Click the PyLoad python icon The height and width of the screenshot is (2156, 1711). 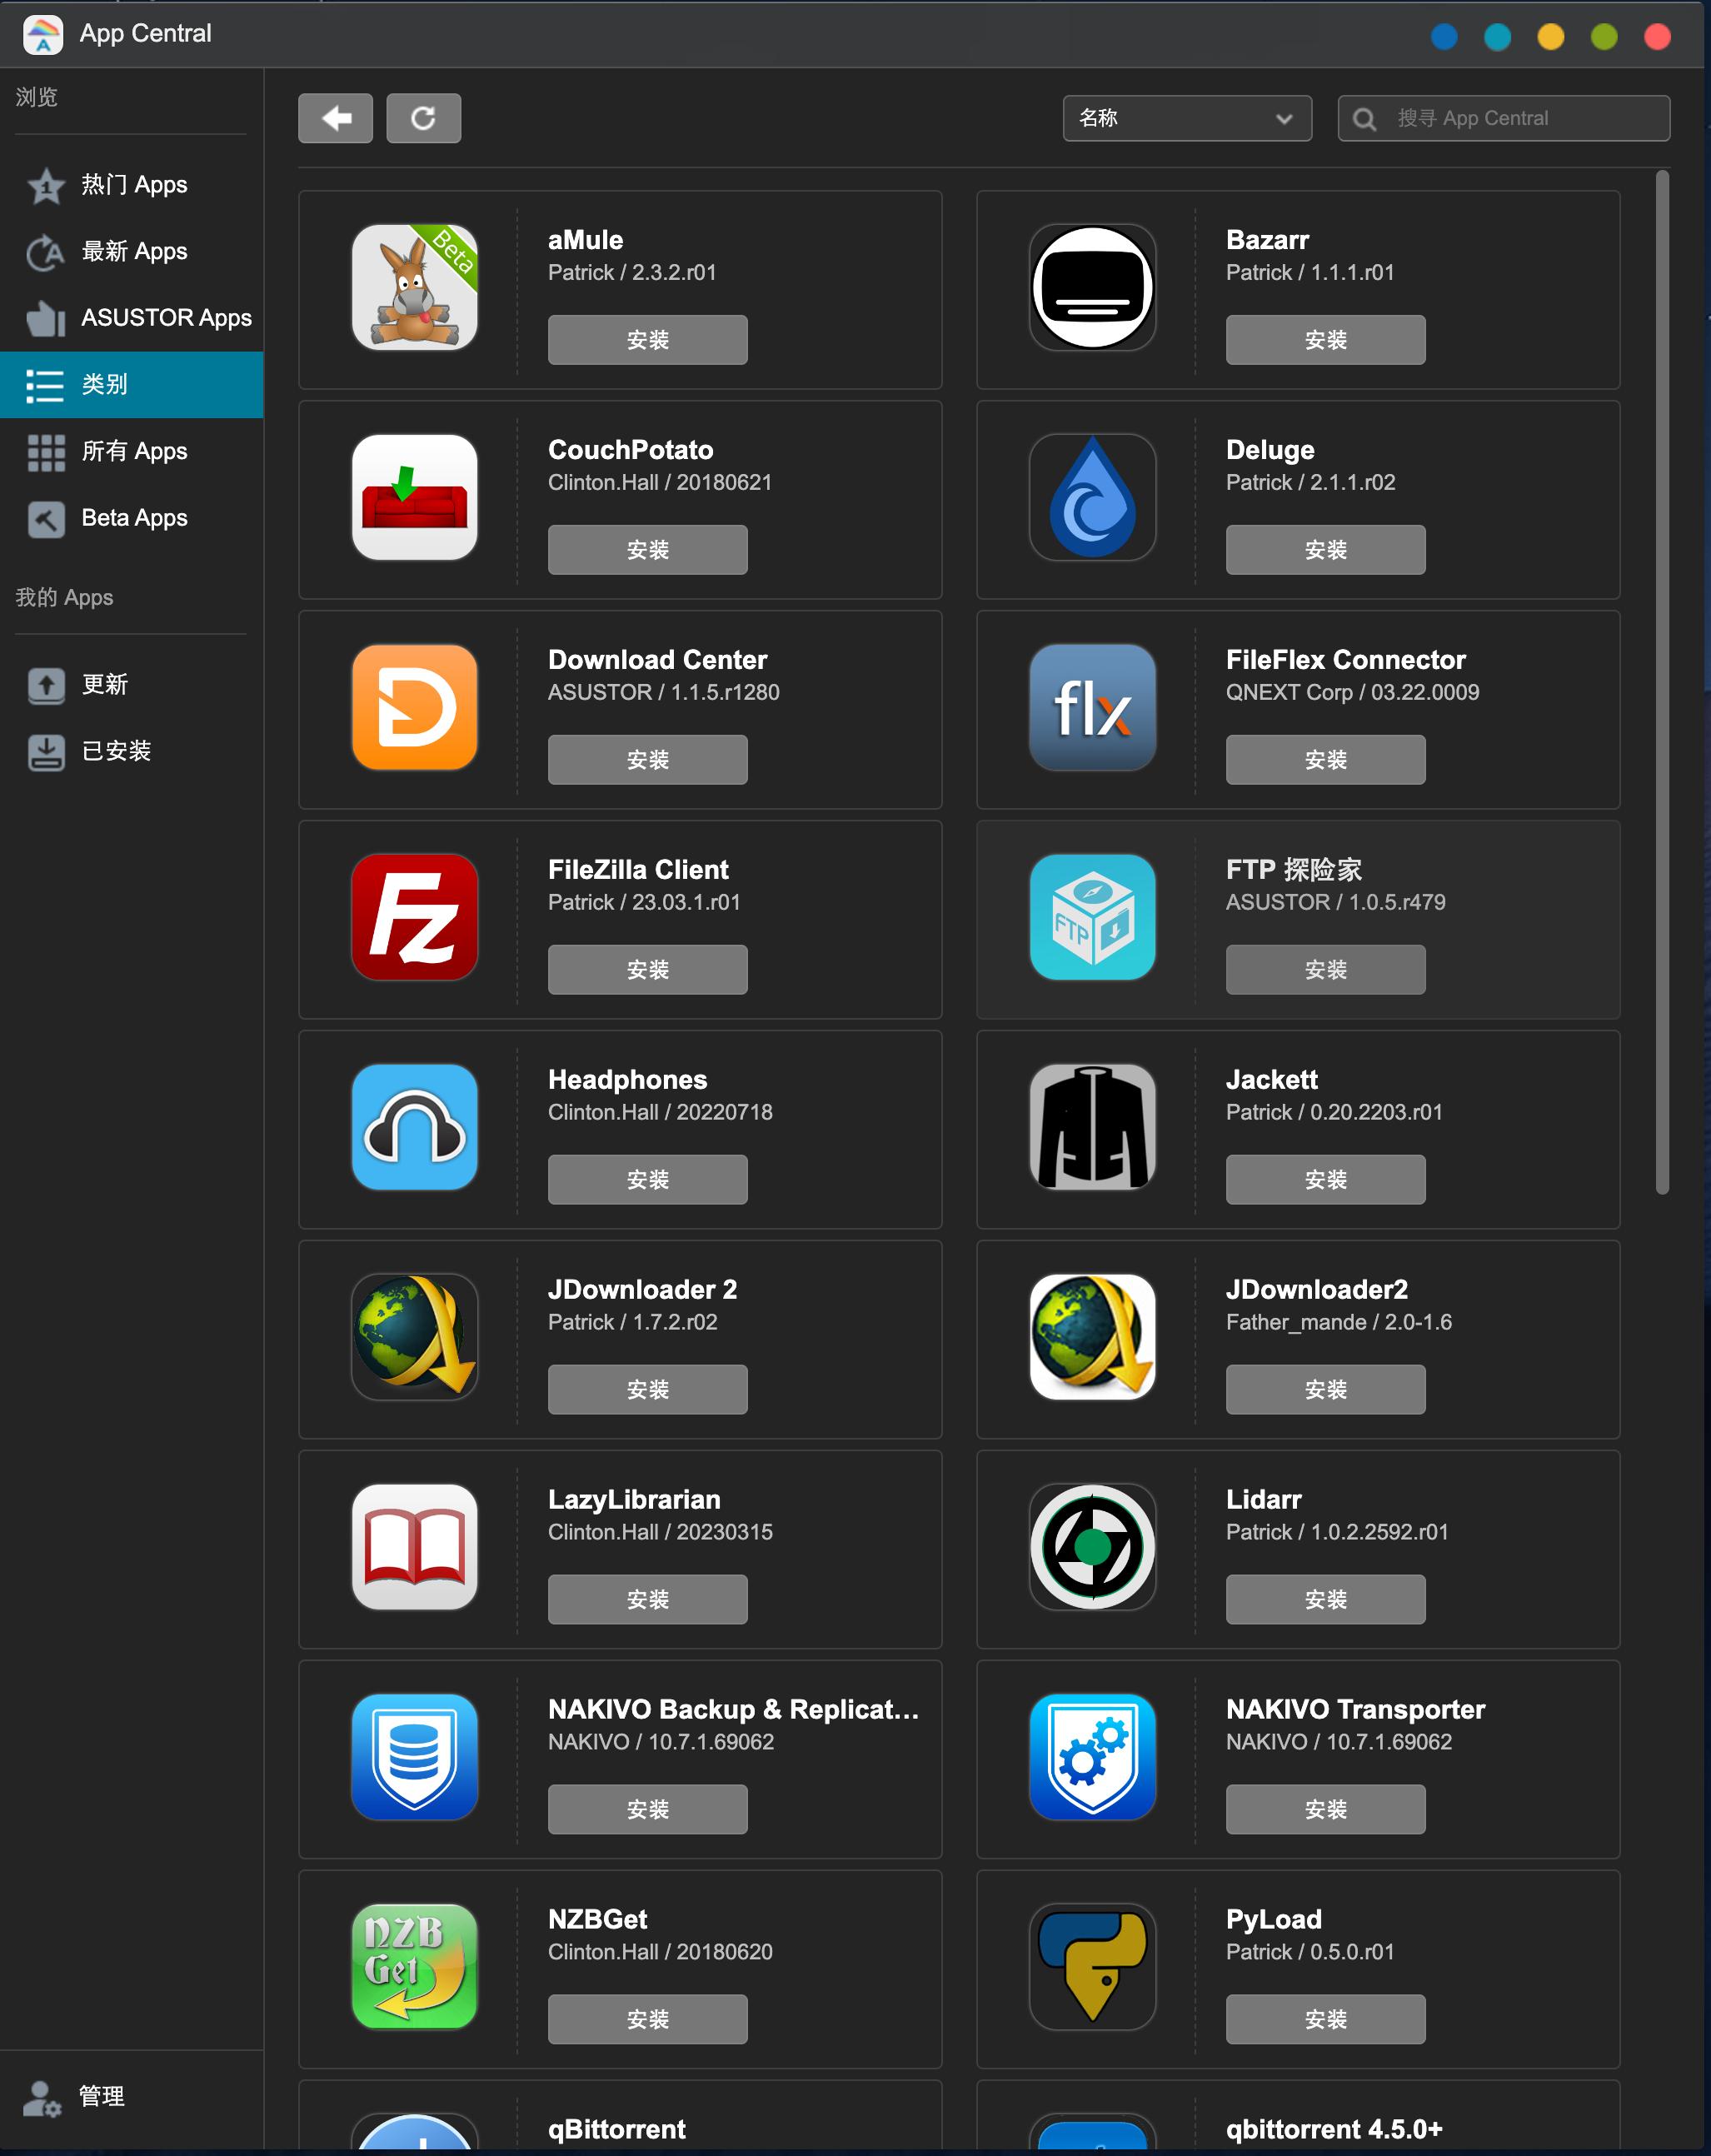click(x=1092, y=1967)
